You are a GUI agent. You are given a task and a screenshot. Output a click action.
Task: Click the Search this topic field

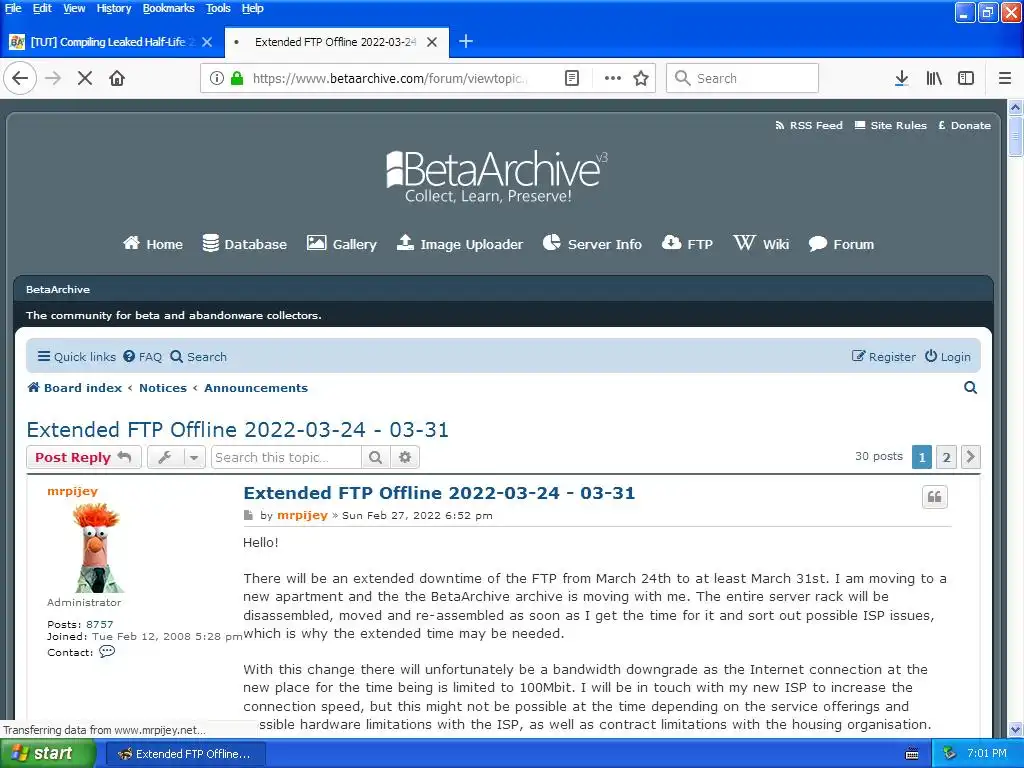[286, 457]
